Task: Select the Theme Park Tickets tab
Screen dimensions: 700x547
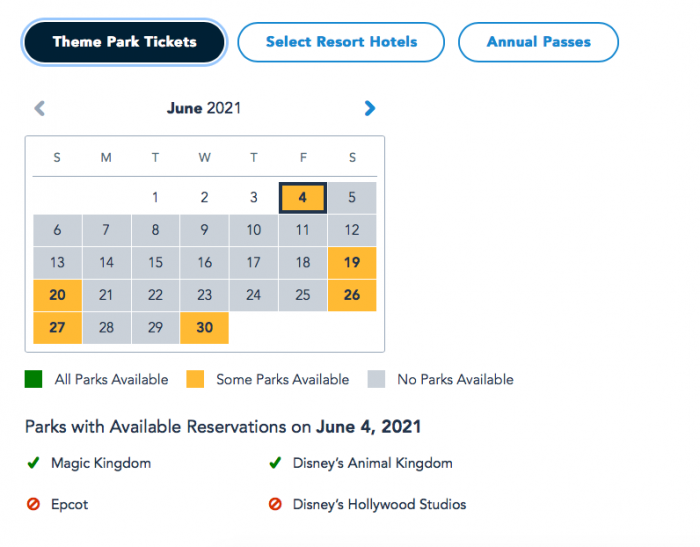Action: pos(125,42)
